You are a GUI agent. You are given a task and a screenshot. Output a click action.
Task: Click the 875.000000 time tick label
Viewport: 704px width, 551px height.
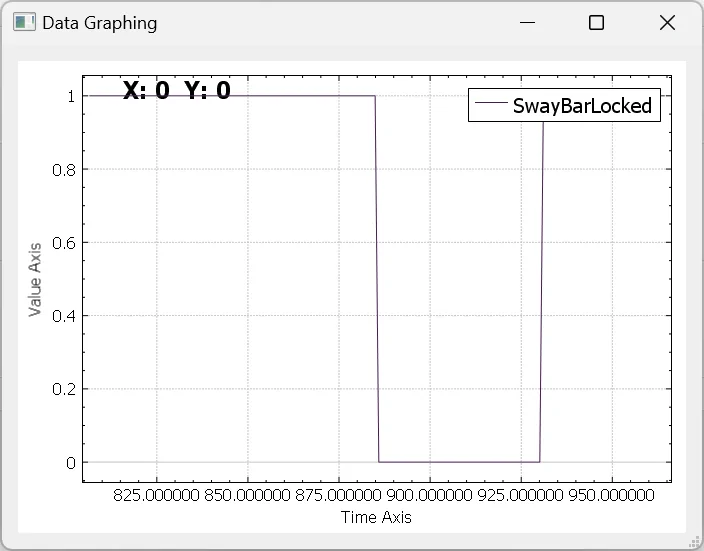click(339, 495)
